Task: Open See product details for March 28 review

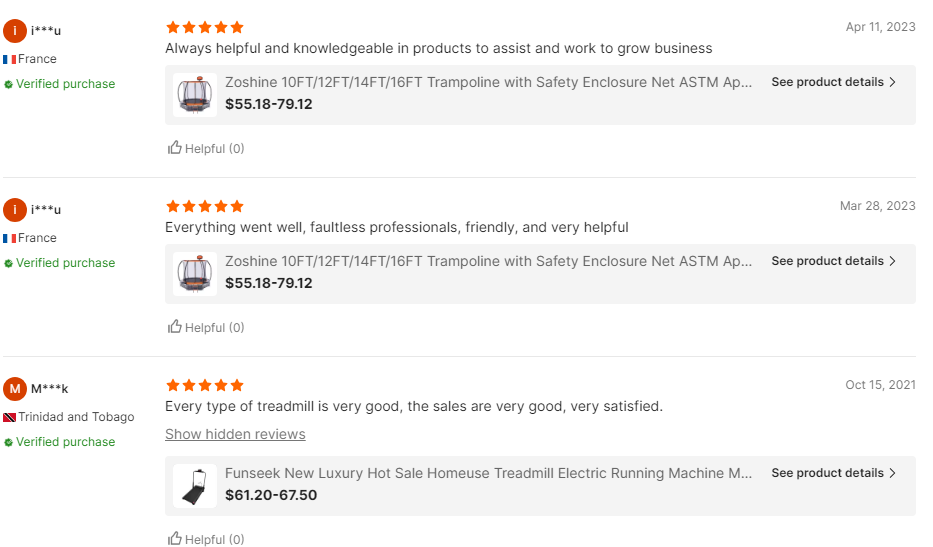Action: (x=833, y=261)
